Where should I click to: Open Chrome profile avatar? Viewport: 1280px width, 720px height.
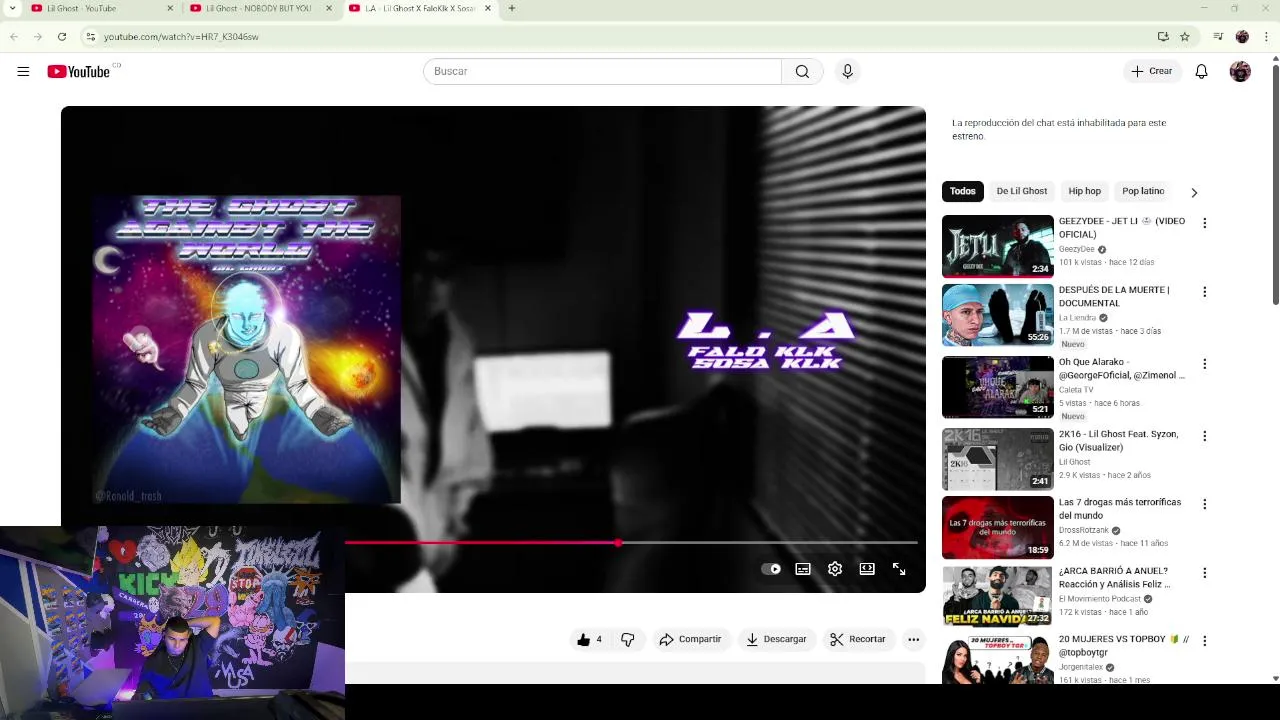pos(1242,36)
